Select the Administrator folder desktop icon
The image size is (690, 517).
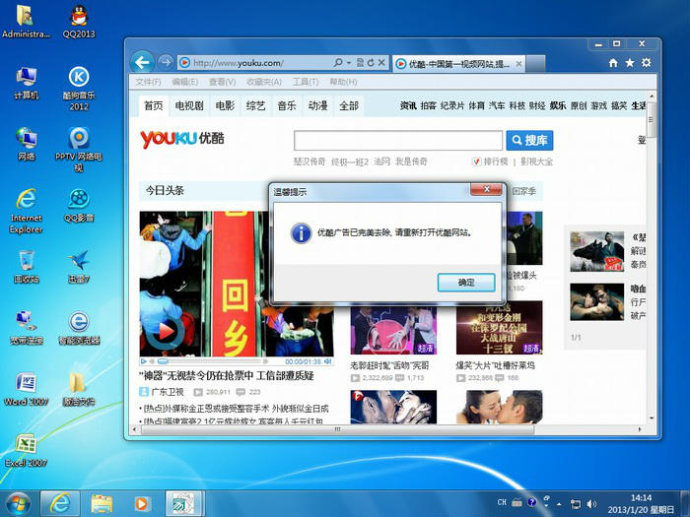[26, 22]
